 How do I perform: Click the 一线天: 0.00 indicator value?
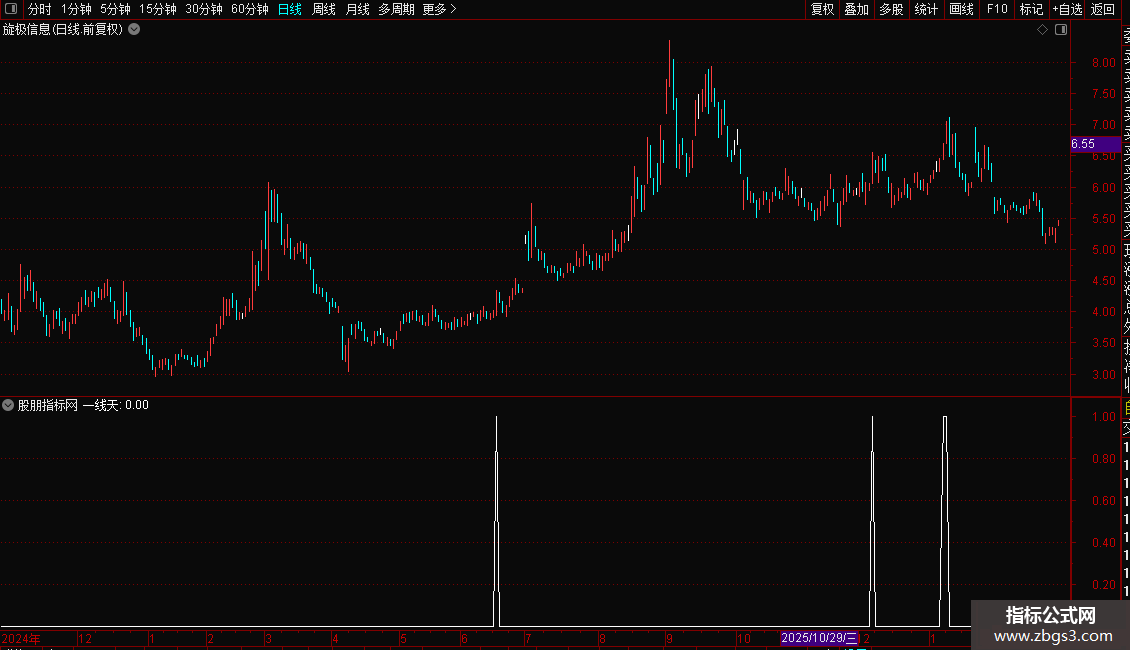(x=115, y=405)
